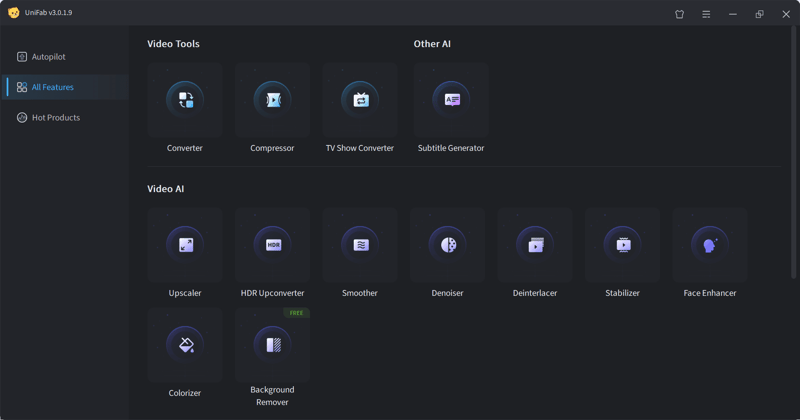
Task: Go to the Hot Products section
Action: click(55, 118)
